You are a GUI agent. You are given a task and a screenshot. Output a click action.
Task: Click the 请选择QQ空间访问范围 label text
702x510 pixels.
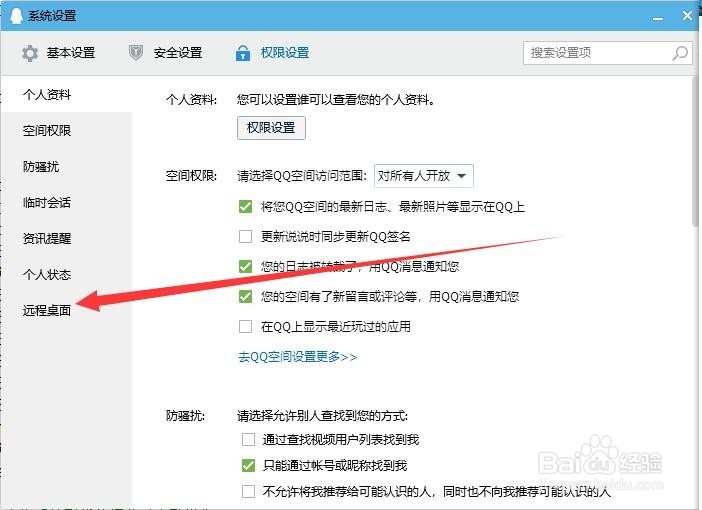click(x=302, y=176)
